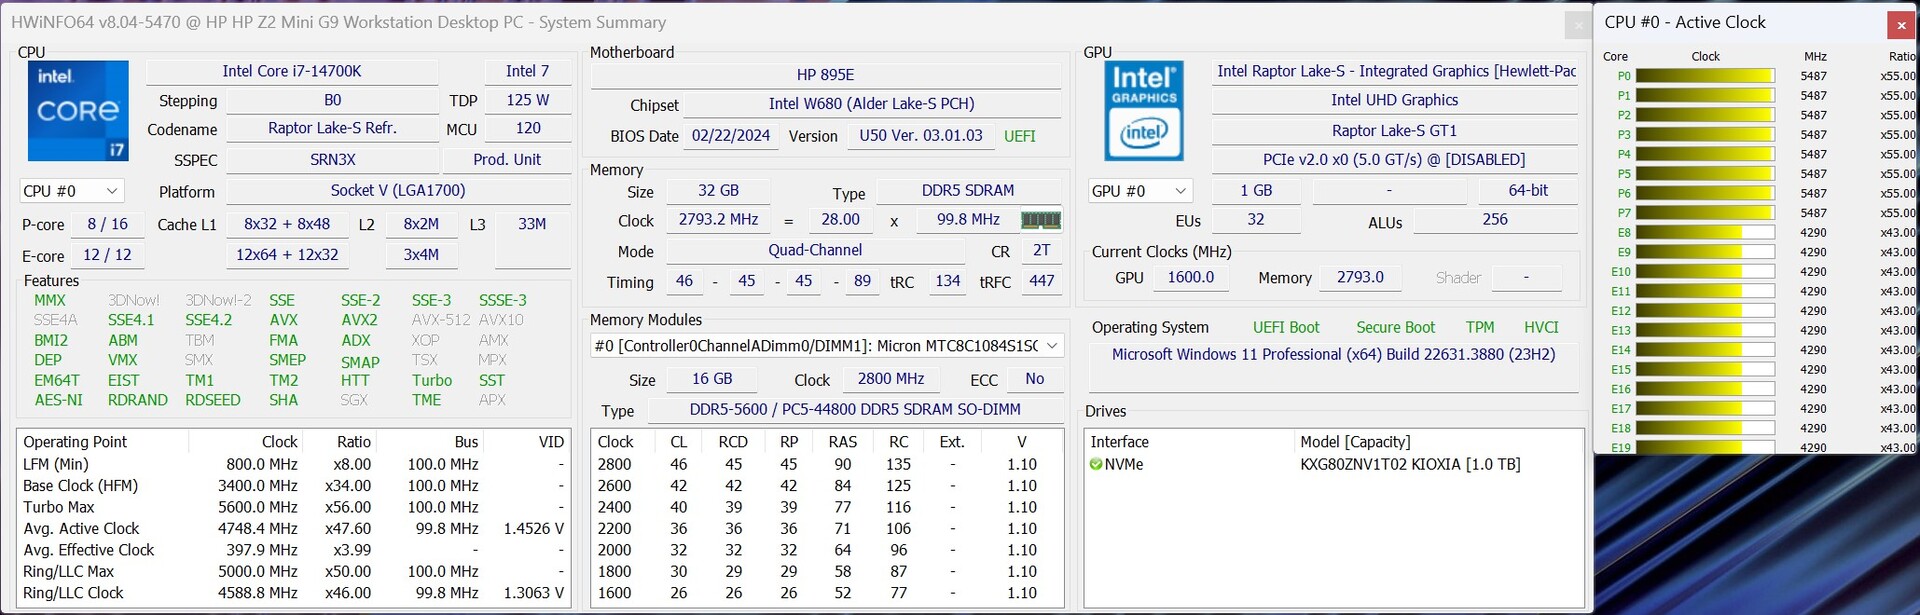Viewport: 1920px width, 615px height.
Task: Click the Prod. Unit field
Action: [507, 160]
